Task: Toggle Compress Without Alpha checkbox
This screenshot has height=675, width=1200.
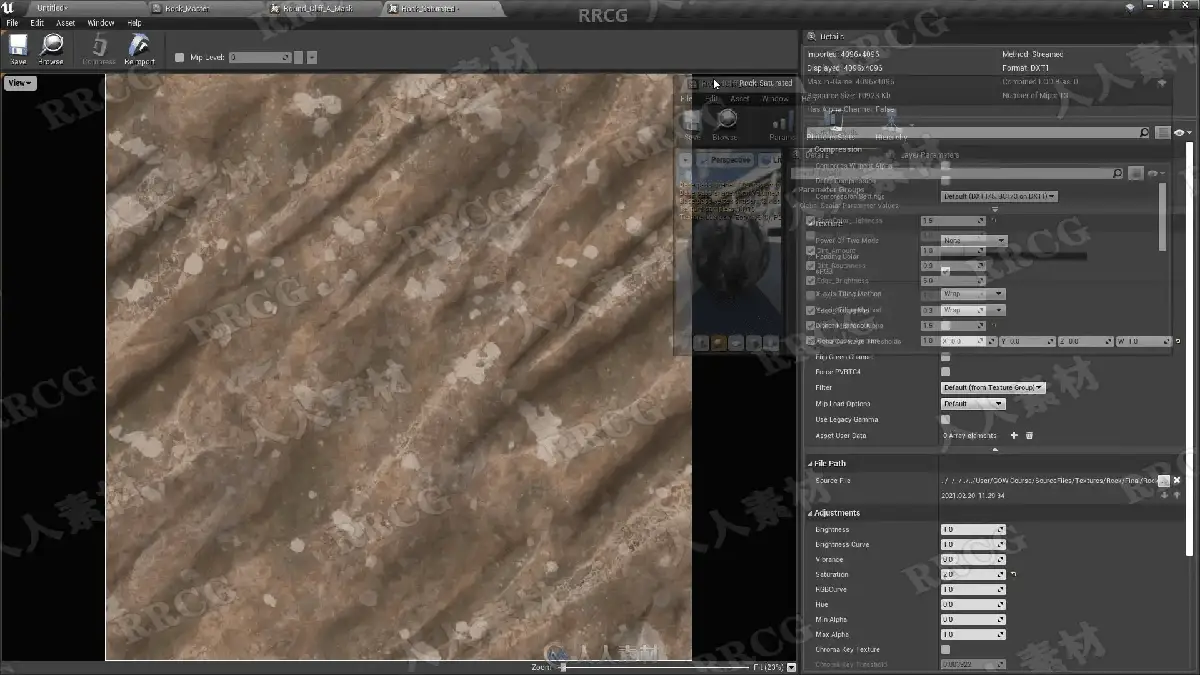Action: coord(946,166)
